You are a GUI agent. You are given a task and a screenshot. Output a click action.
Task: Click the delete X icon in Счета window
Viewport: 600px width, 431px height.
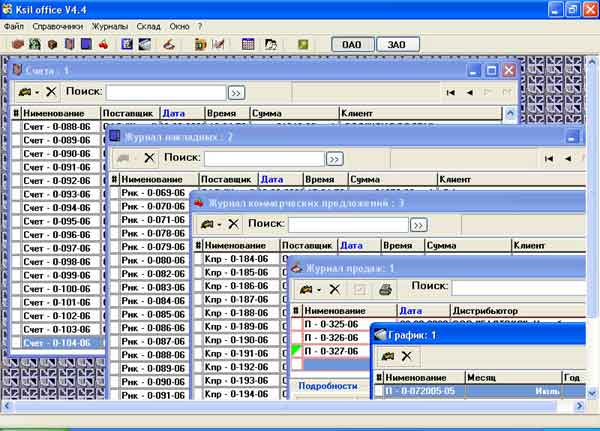click(x=51, y=92)
